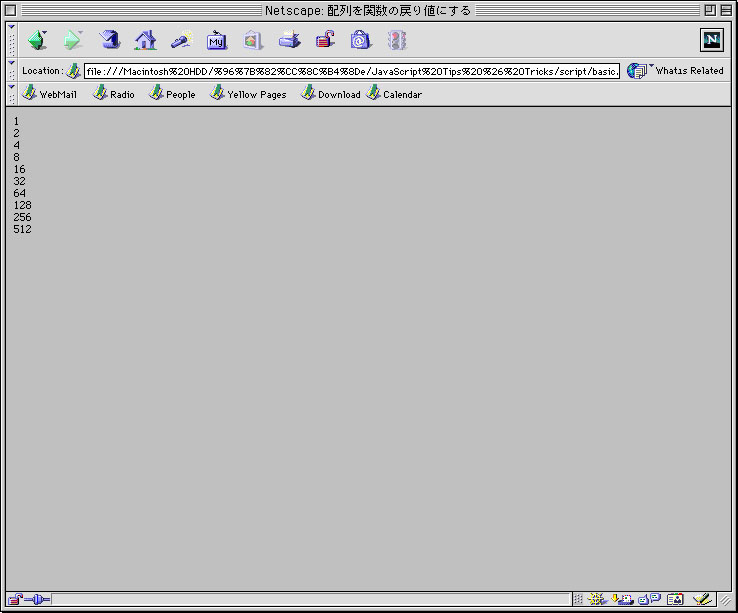Open Inbox mail icon in component bar
The height and width of the screenshot is (613, 738).
pyautogui.click(x=622, y=599)
